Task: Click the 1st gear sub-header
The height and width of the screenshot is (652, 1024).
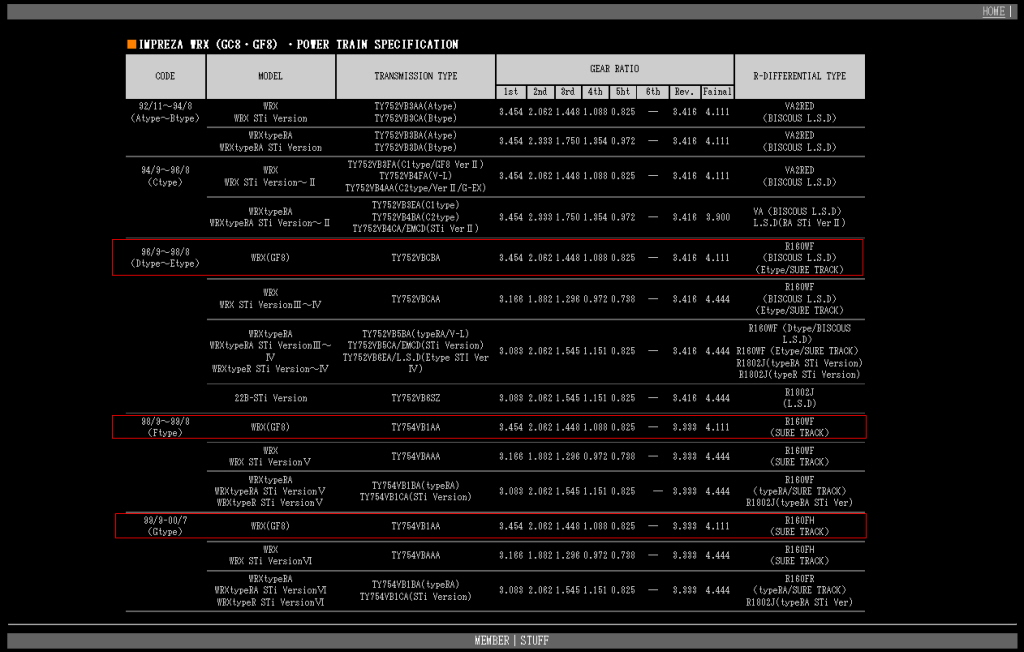Action: tap(511, 92)
